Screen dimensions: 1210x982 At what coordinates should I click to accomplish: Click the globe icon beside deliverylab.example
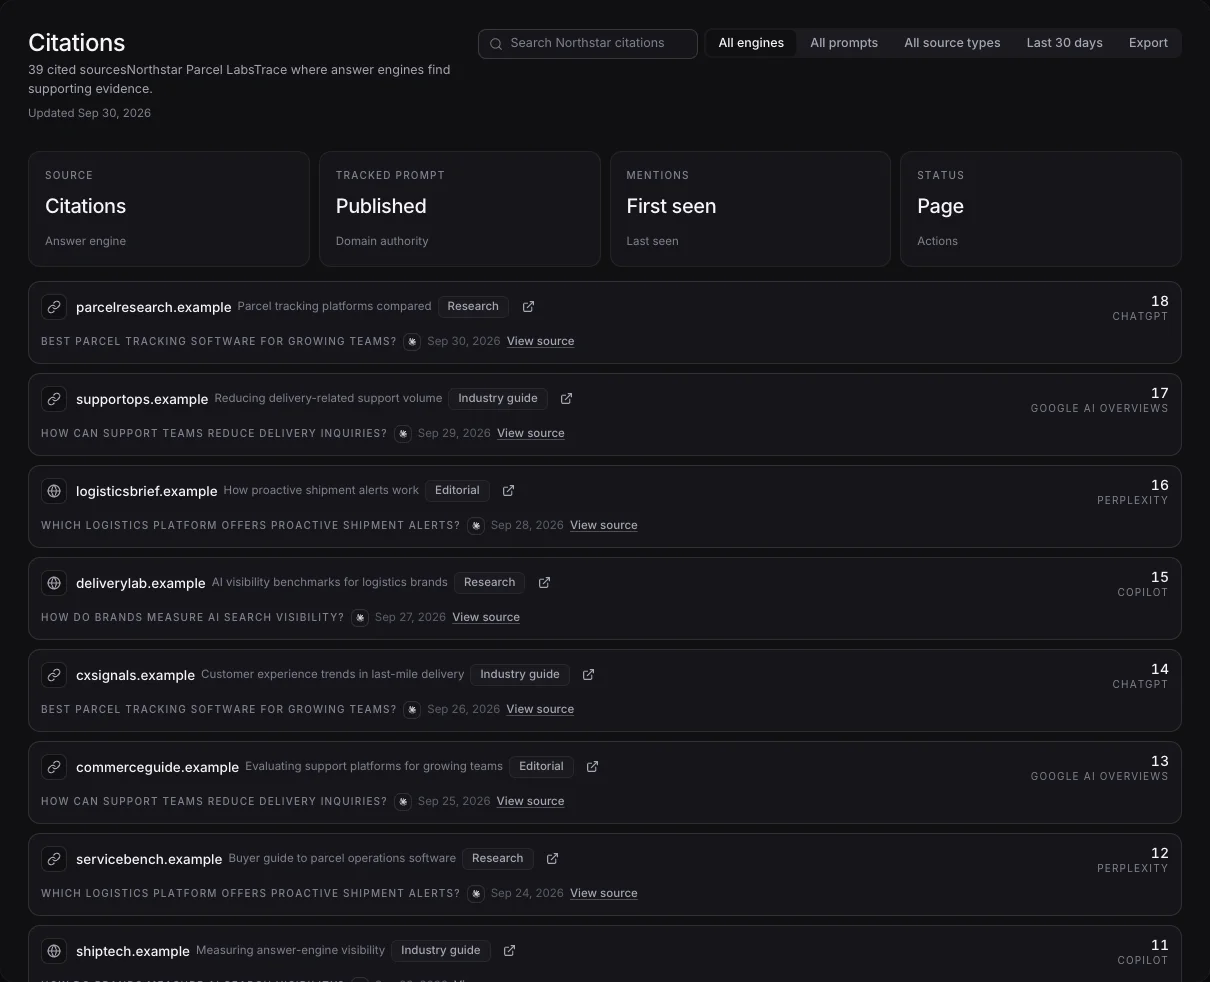54,583
